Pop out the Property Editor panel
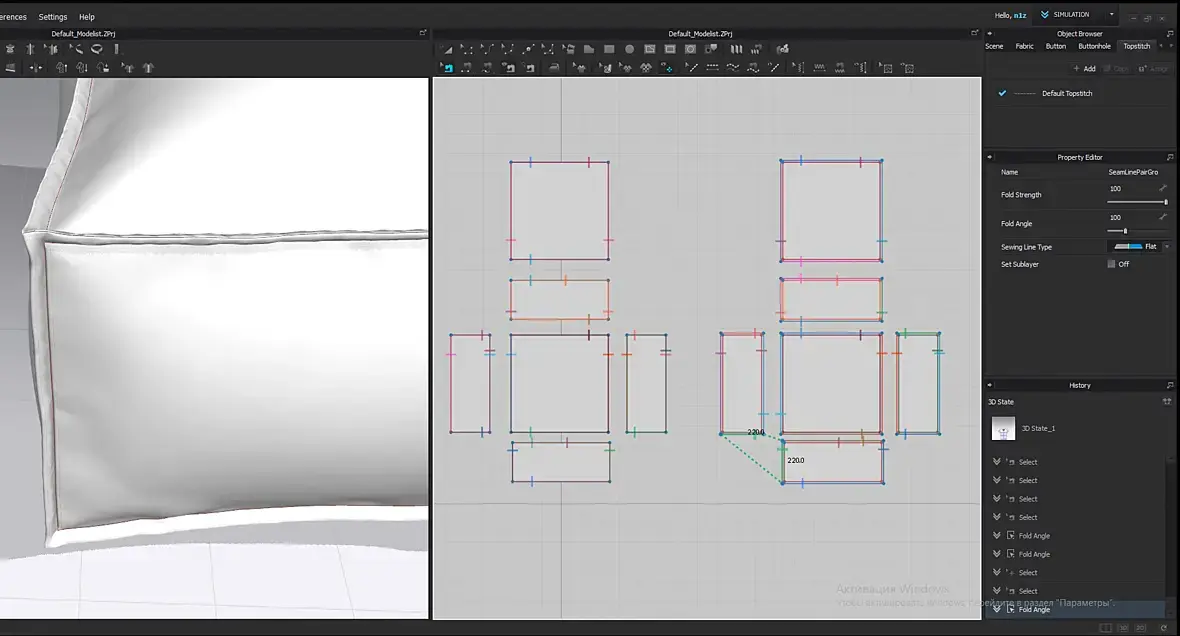 1170,157
